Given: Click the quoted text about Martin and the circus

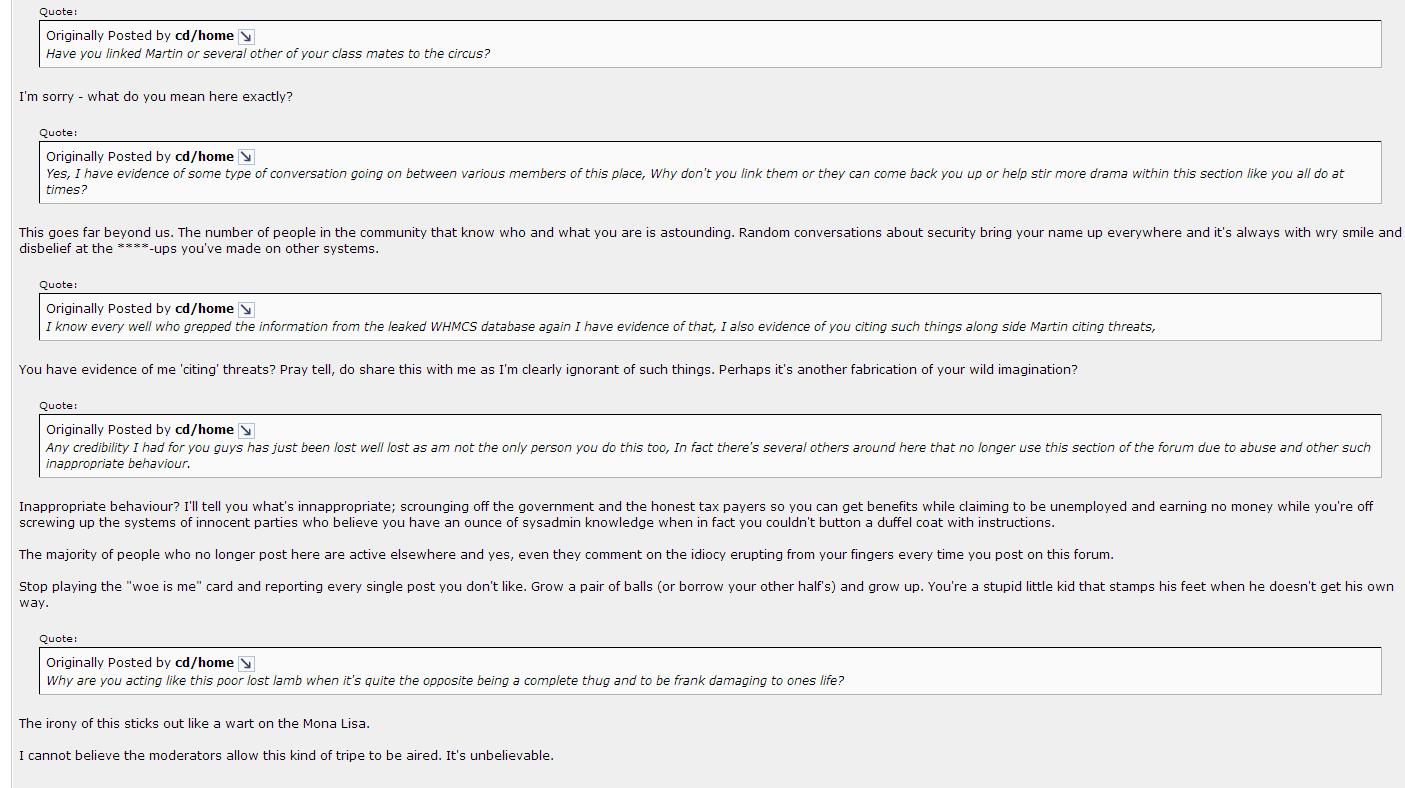Looking at the screenshot, I should point(268,54).
